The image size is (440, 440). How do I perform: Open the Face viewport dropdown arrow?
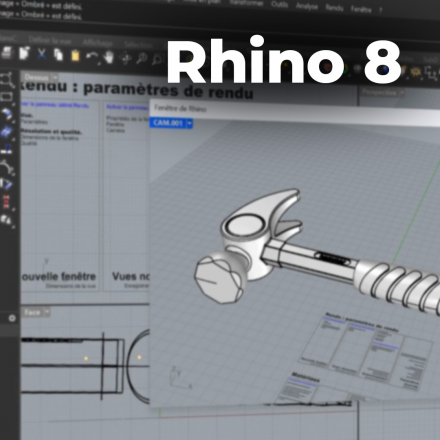(x=47, y=312)
